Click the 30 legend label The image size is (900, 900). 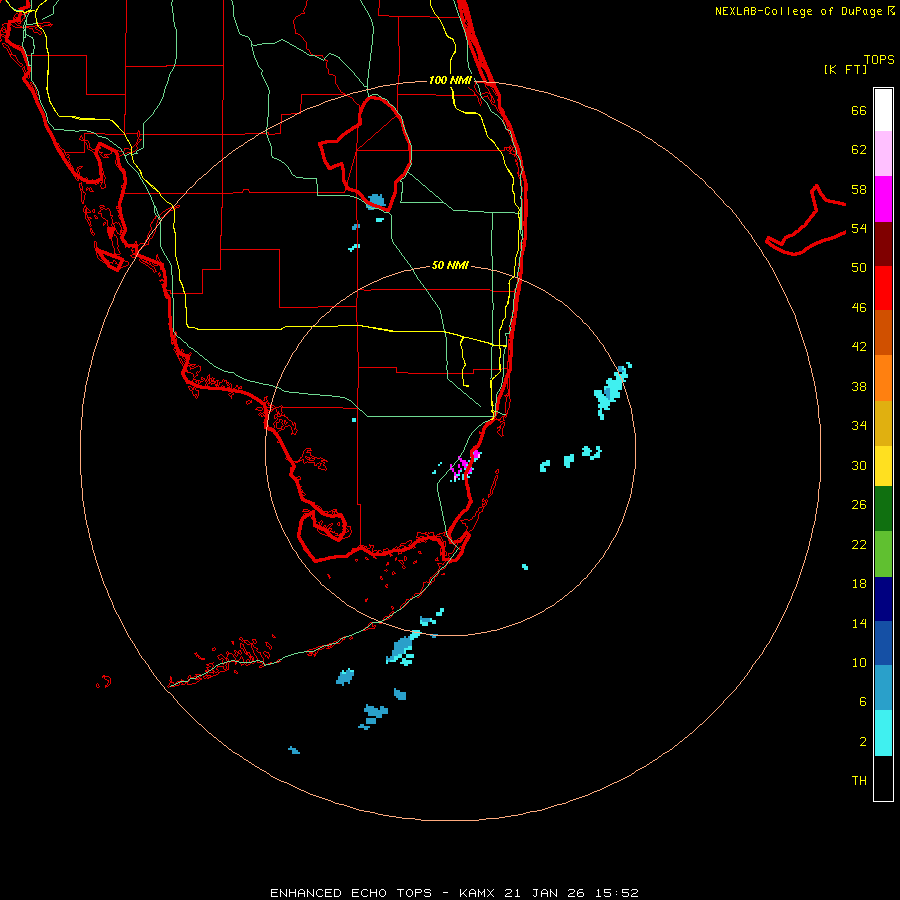(x=859, y=465)
